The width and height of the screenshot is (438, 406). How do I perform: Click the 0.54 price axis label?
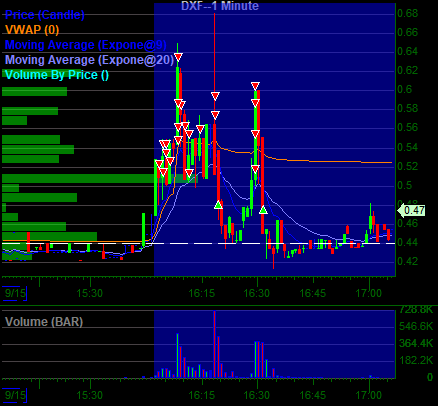407,147
